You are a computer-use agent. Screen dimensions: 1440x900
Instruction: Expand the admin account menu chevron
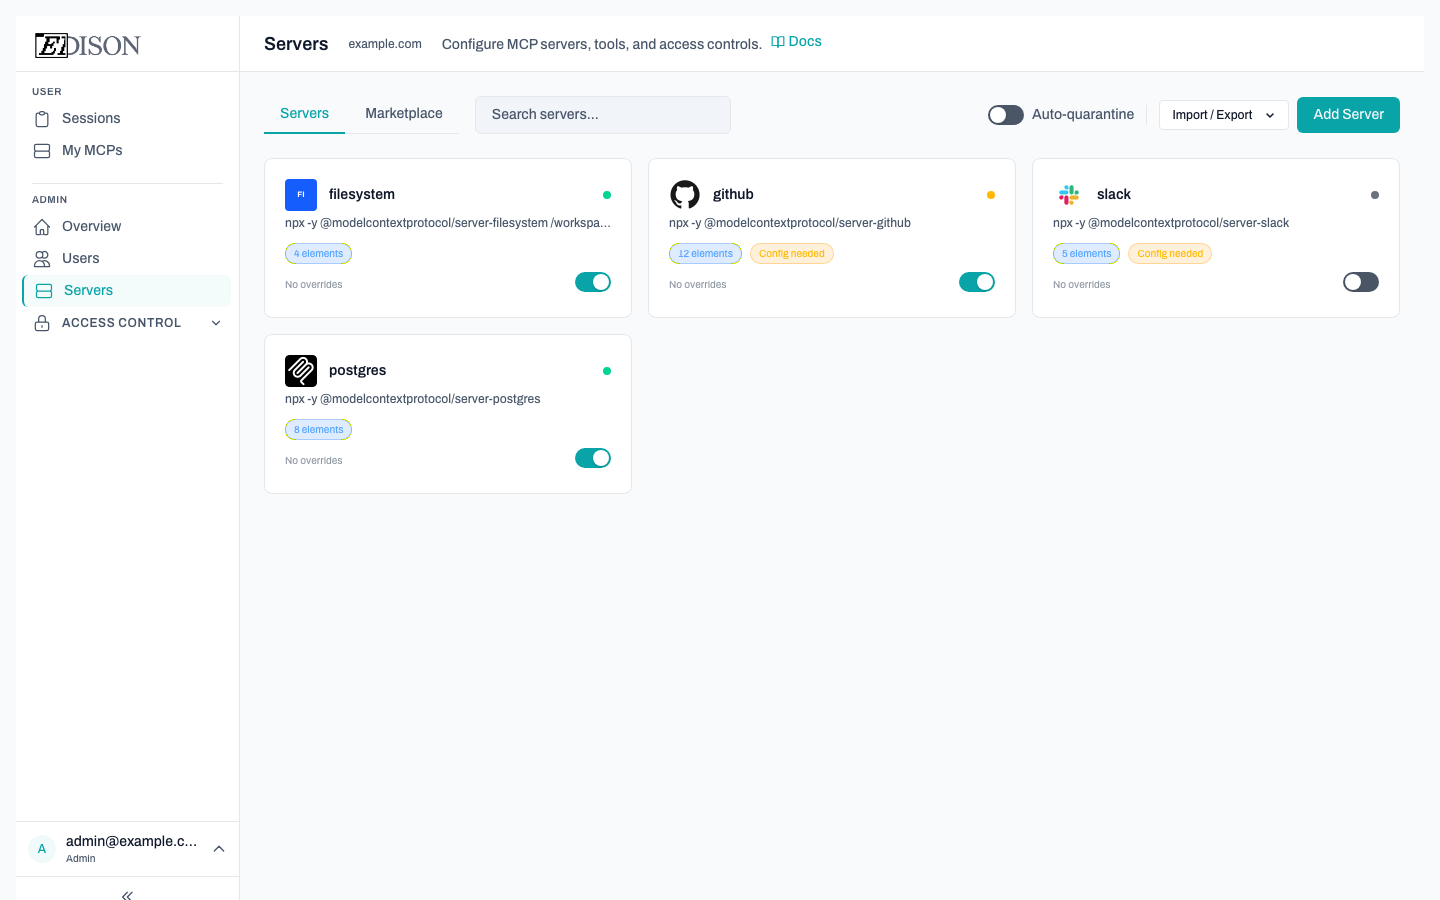(x=219, y=849)
